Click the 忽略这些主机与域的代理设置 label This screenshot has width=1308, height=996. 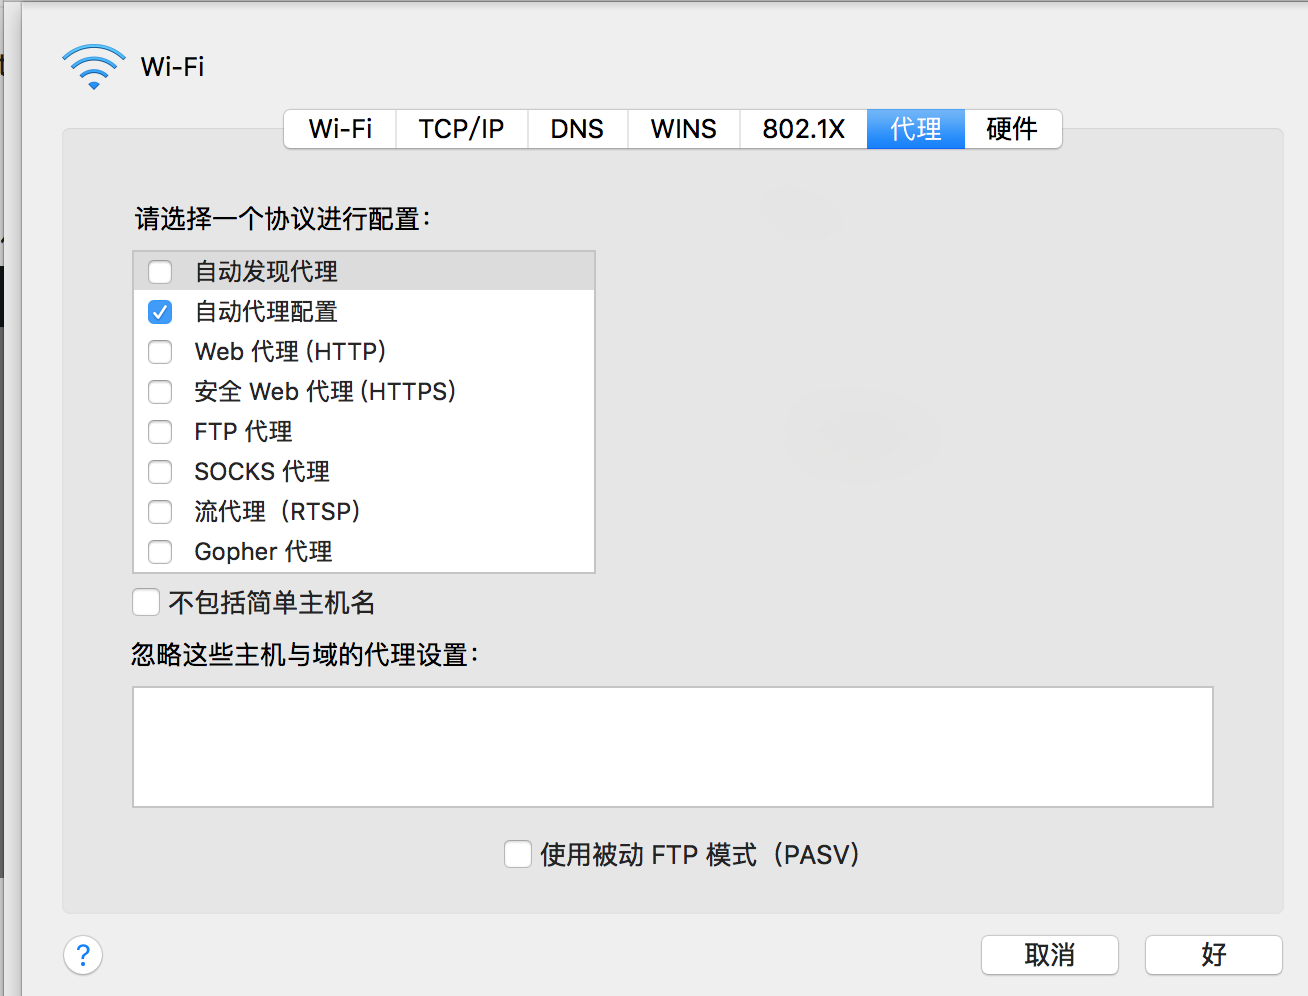click(x=305, y=655)
